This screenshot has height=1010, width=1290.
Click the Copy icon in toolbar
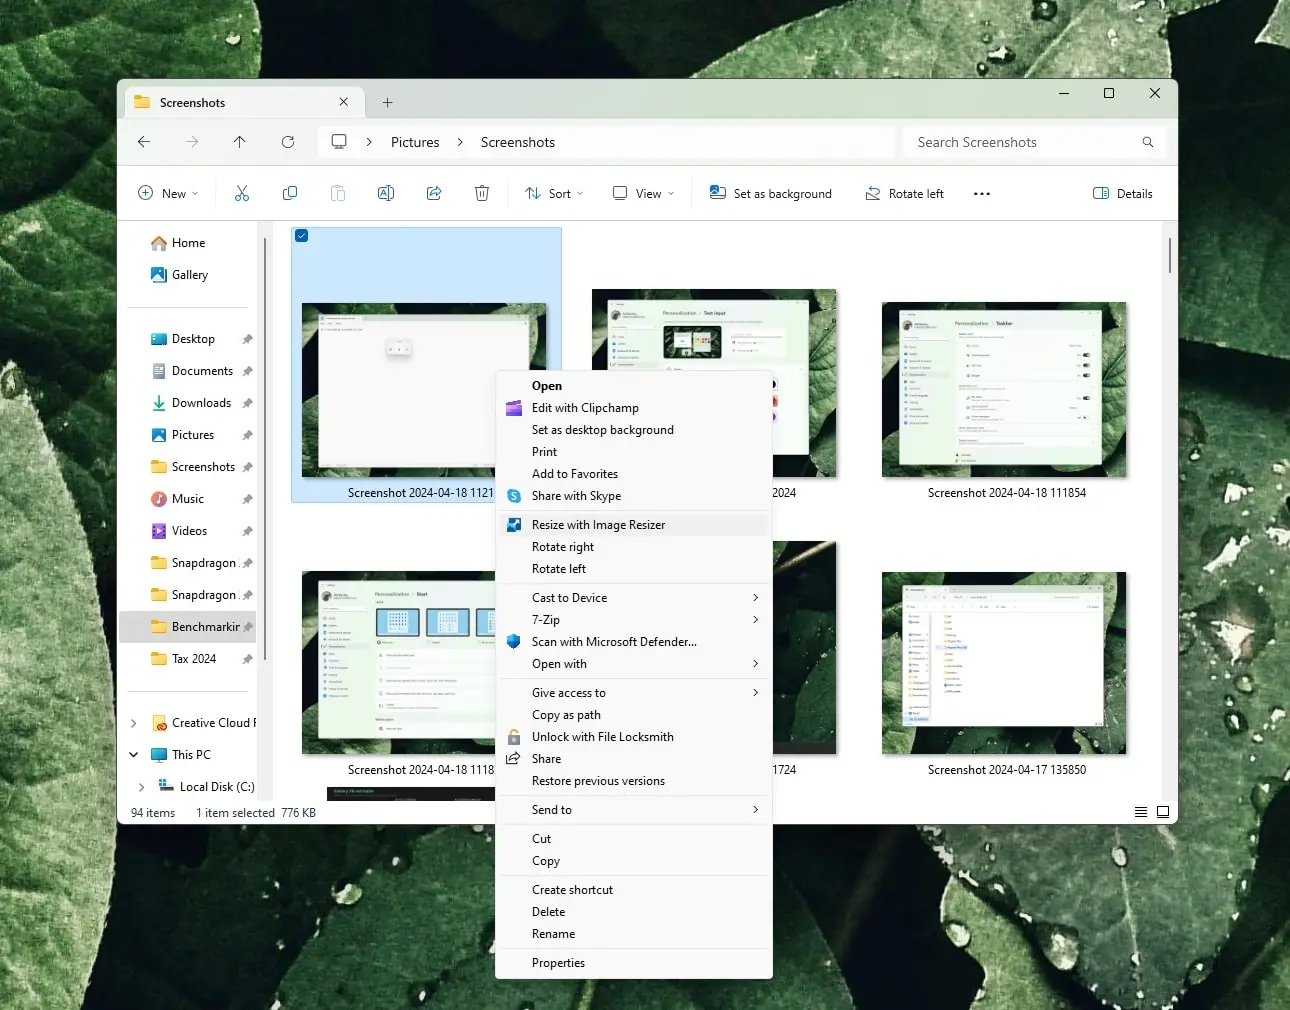290,193
